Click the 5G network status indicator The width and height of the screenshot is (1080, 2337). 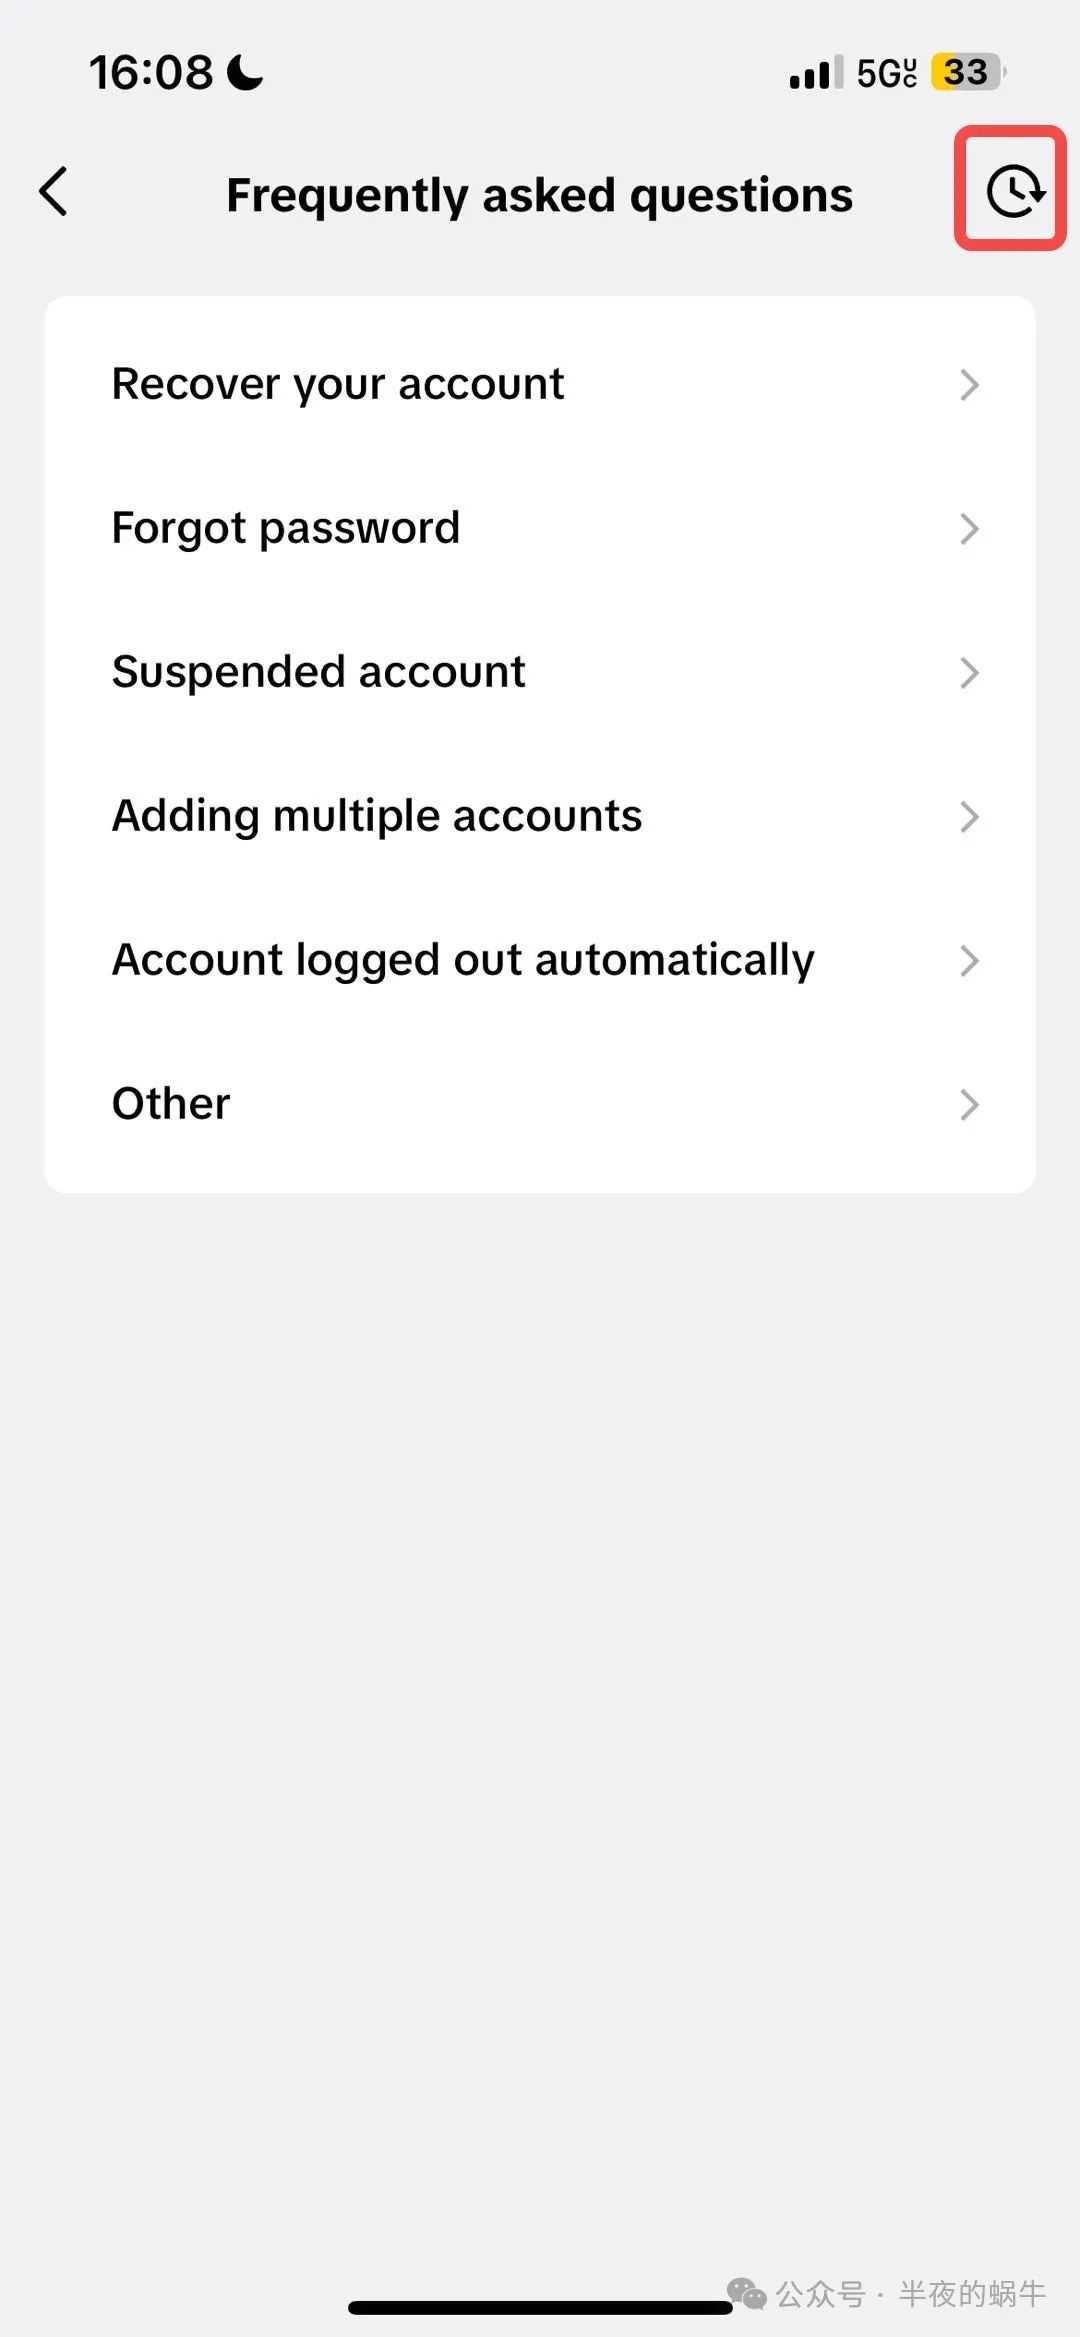[x=884, y=71]
